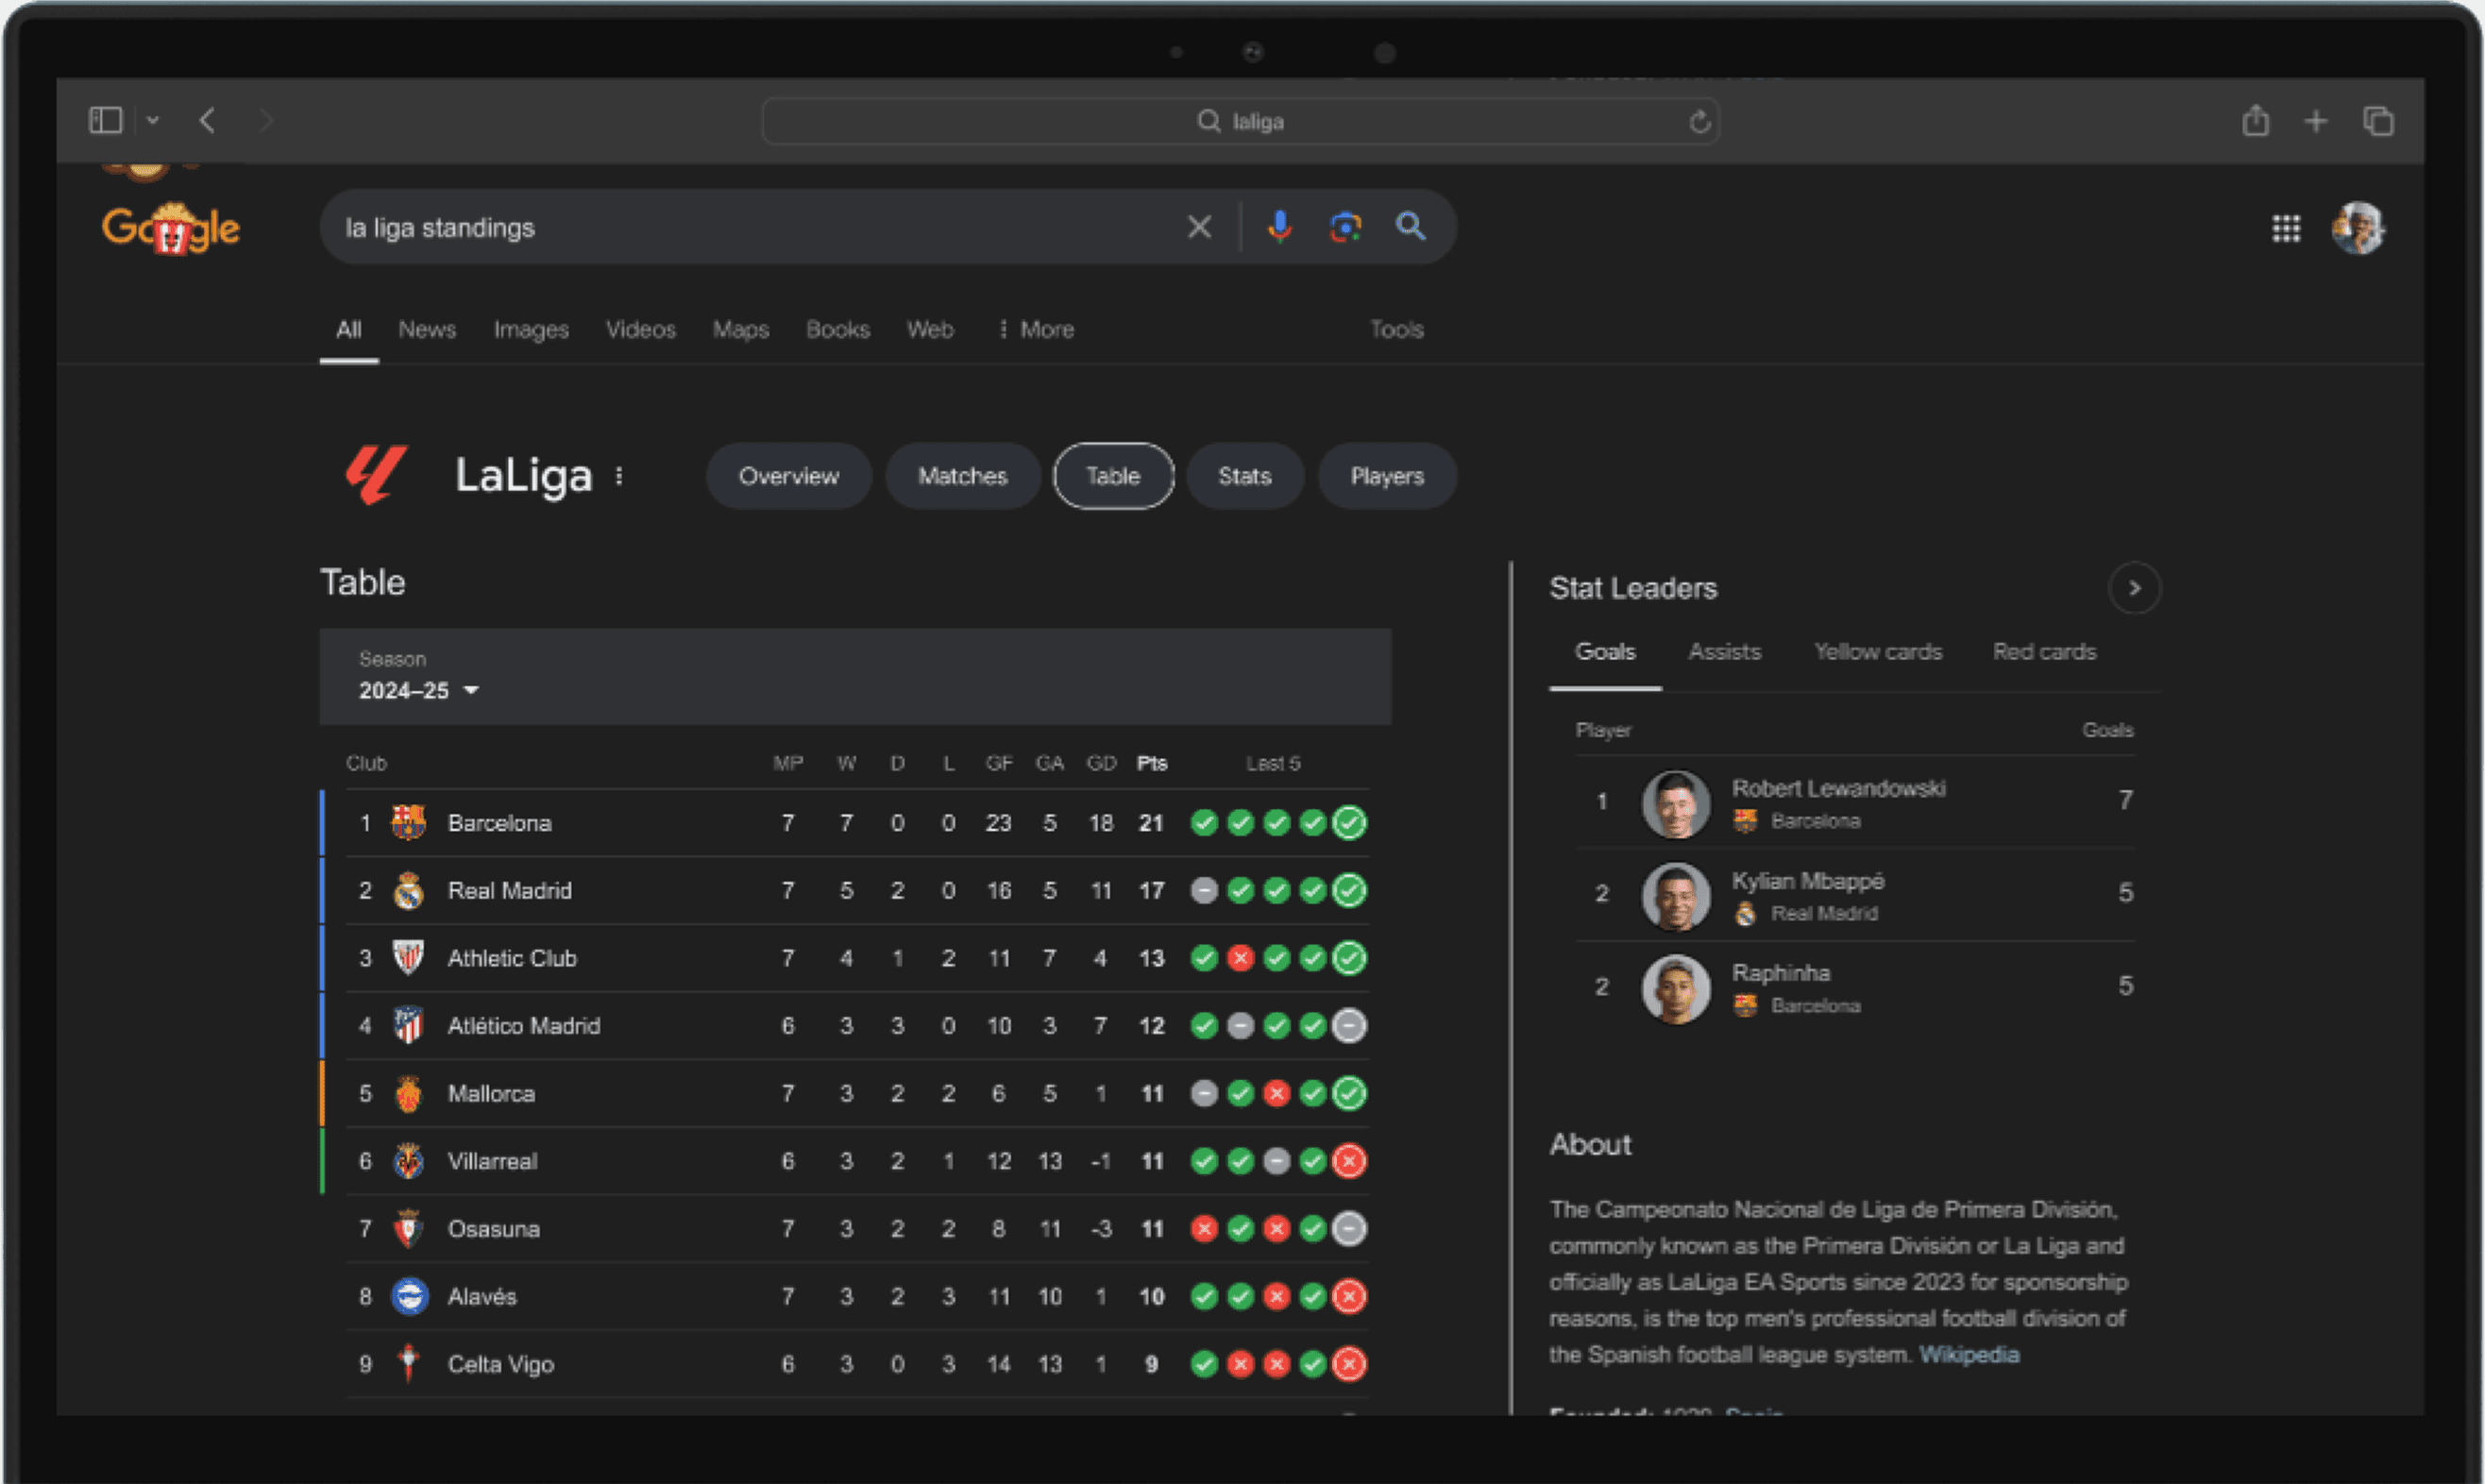This screenshot has width=2485, height=1484.
Task: Open the Real Madrid club name in table
Action: point(510,891)
